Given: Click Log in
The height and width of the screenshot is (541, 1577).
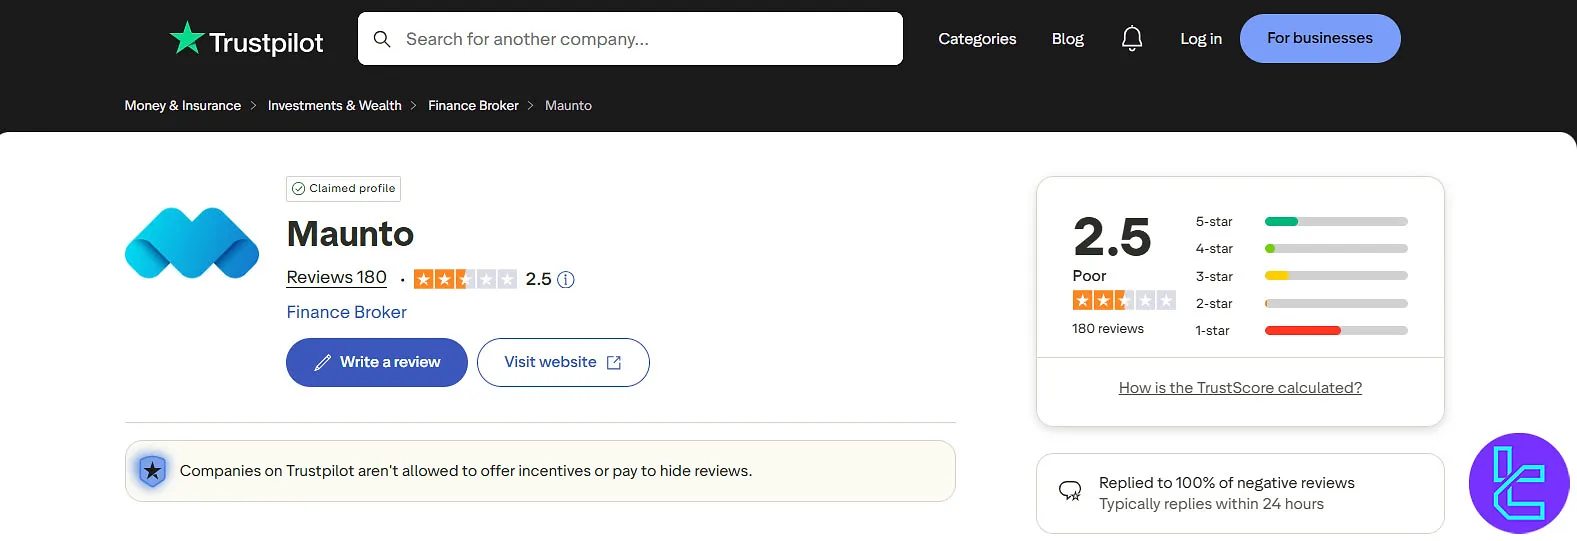Looking at the screenshot, I should (1201, 39).
